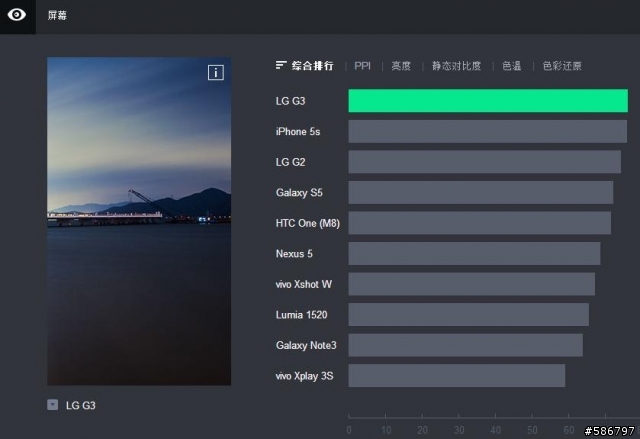
Task: Click the Galaxy S5 score bar
Action: (481, 193)
